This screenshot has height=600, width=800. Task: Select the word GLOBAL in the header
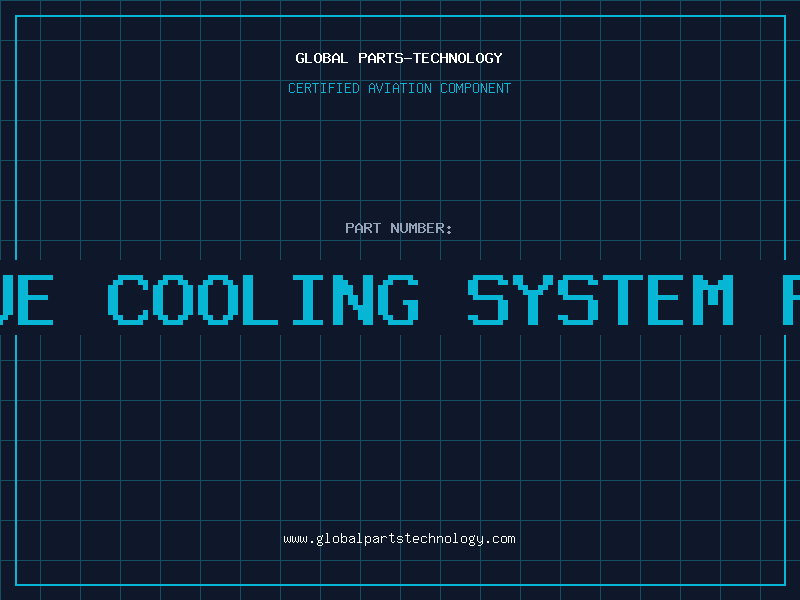tap(321, 58)
